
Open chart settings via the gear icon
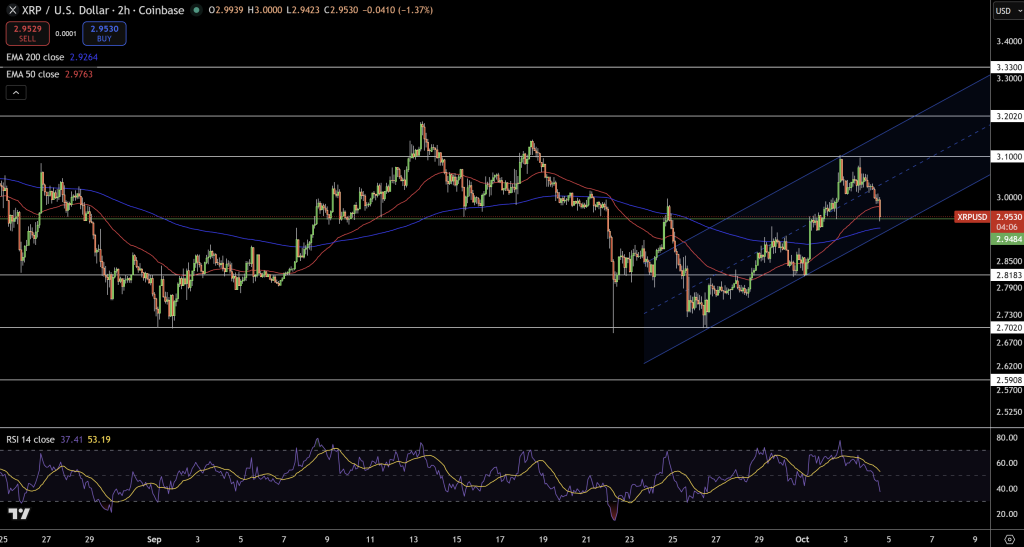click(1005, 537)
